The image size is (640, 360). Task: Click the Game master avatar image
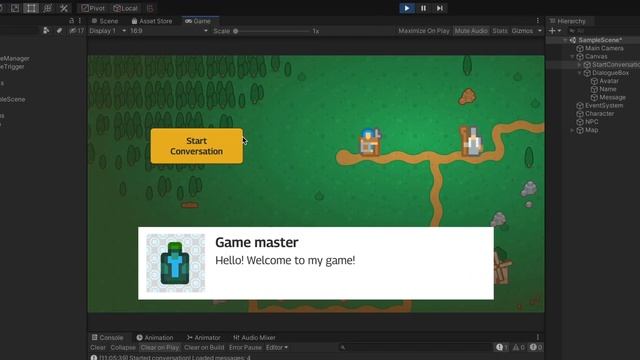pyautogui.click(x=176, y=263)
